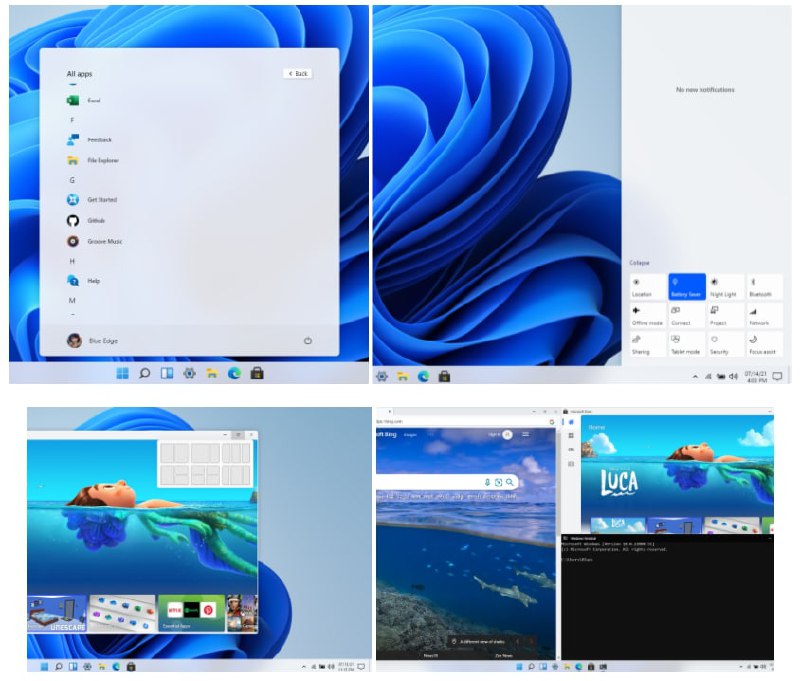
Task: Click the No new notifications text
Action: [705, 89]
